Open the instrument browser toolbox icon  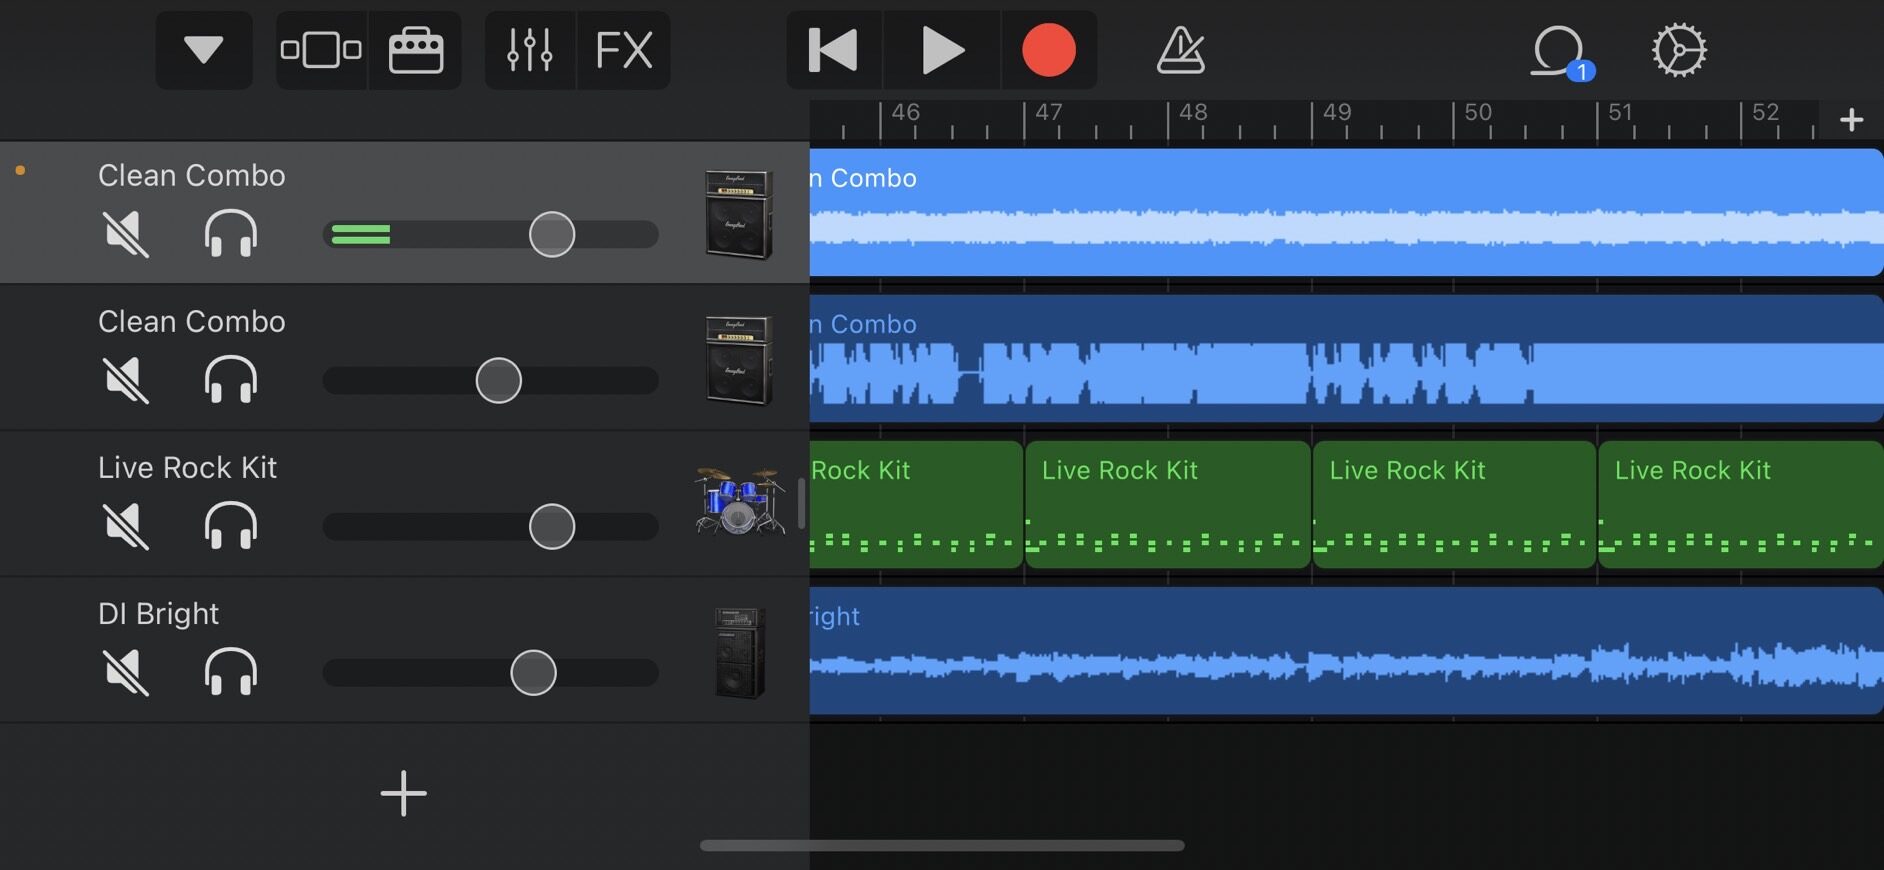tap(416, 50)
